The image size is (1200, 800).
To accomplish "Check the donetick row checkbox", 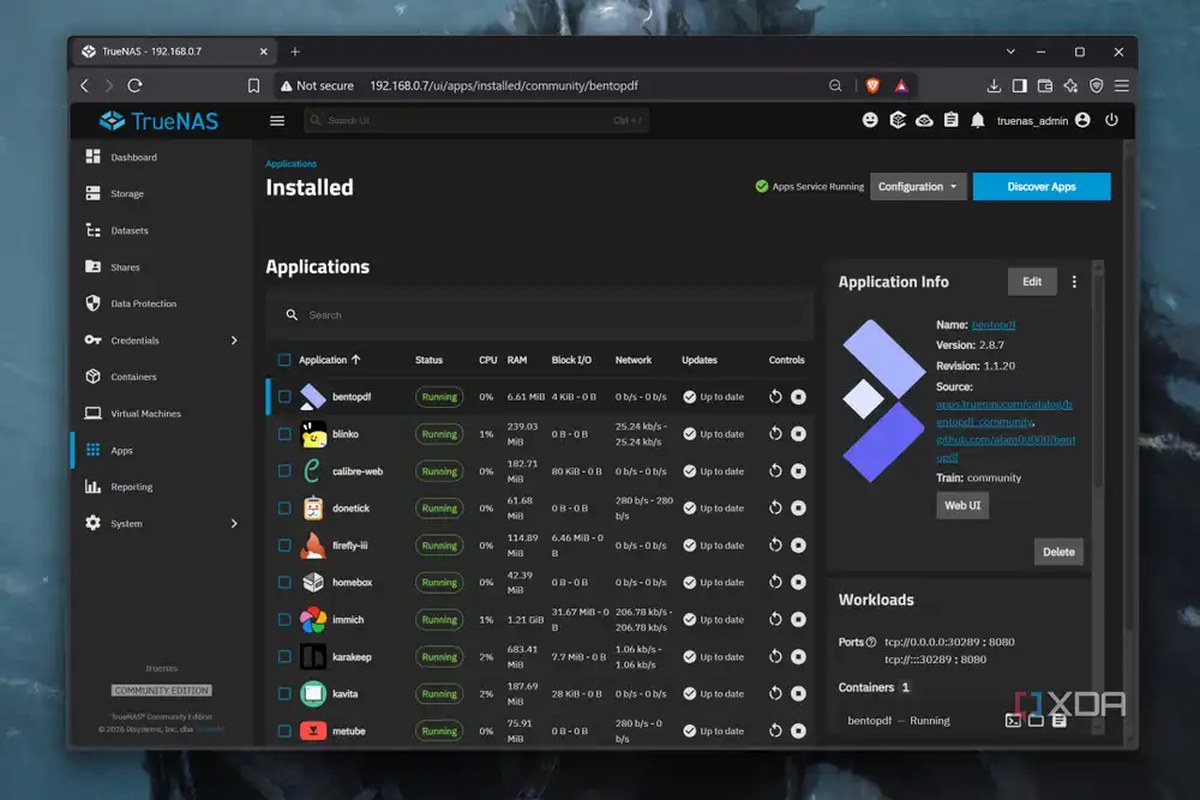I will (x=284, y=508).
